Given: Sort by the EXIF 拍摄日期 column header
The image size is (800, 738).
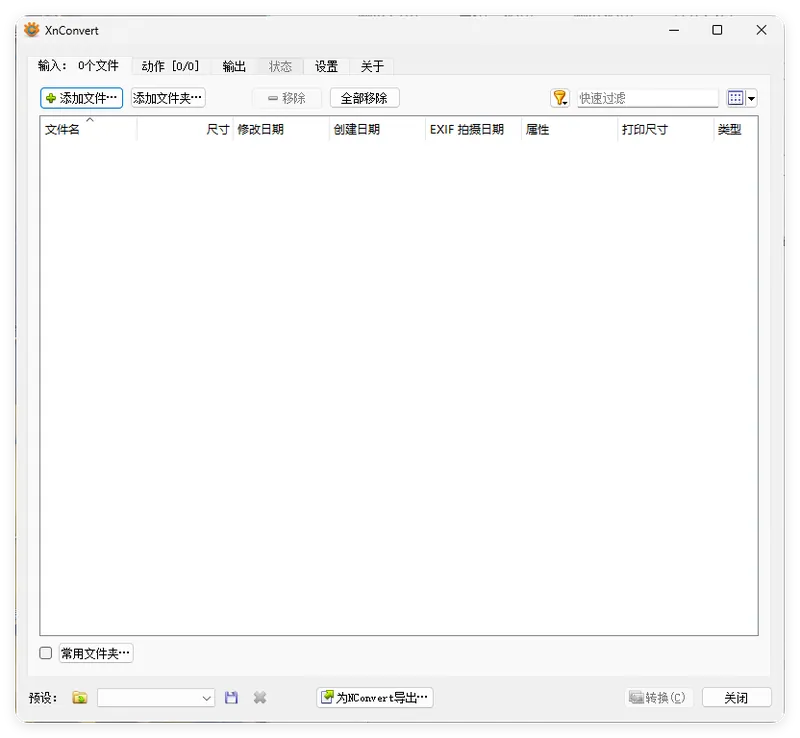Looking at the screenshot, I should coord(473,130).
